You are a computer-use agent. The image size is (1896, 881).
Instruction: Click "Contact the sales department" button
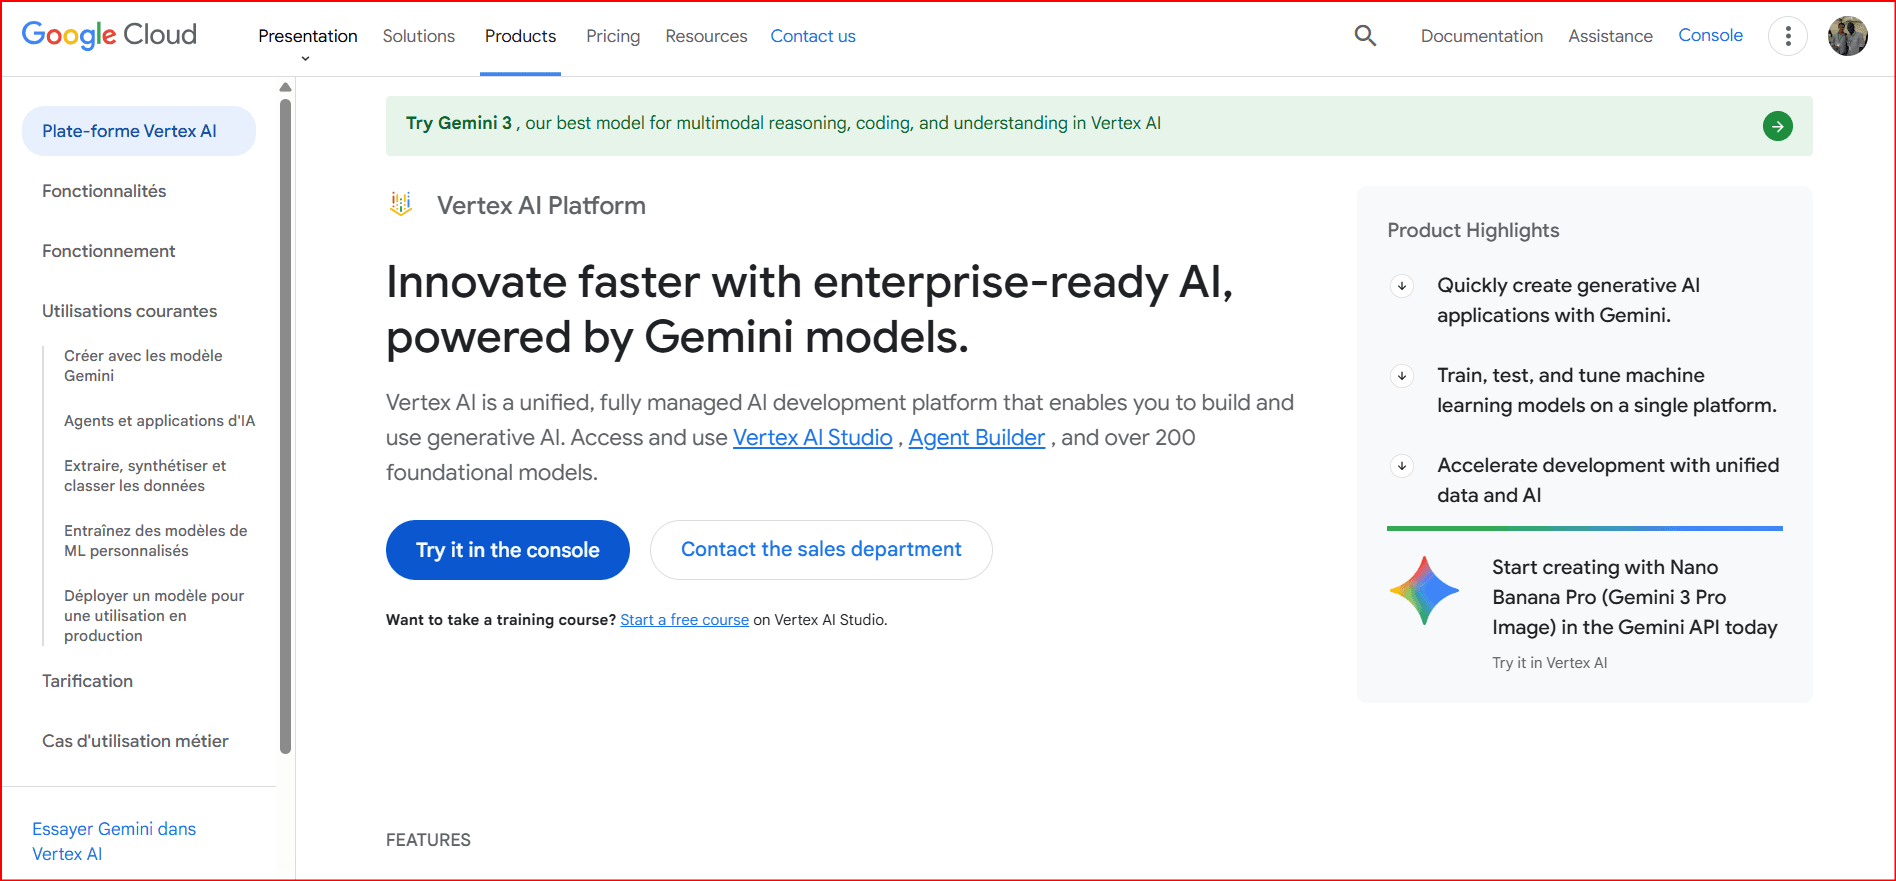click(820, 549)
